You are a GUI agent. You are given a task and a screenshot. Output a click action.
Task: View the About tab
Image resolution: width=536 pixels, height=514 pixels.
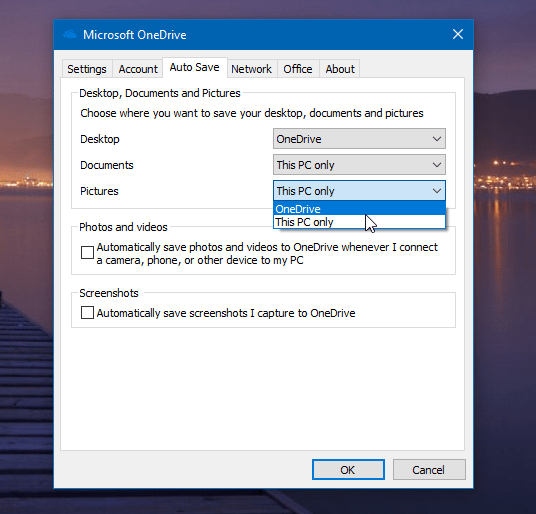pos(340,69)
